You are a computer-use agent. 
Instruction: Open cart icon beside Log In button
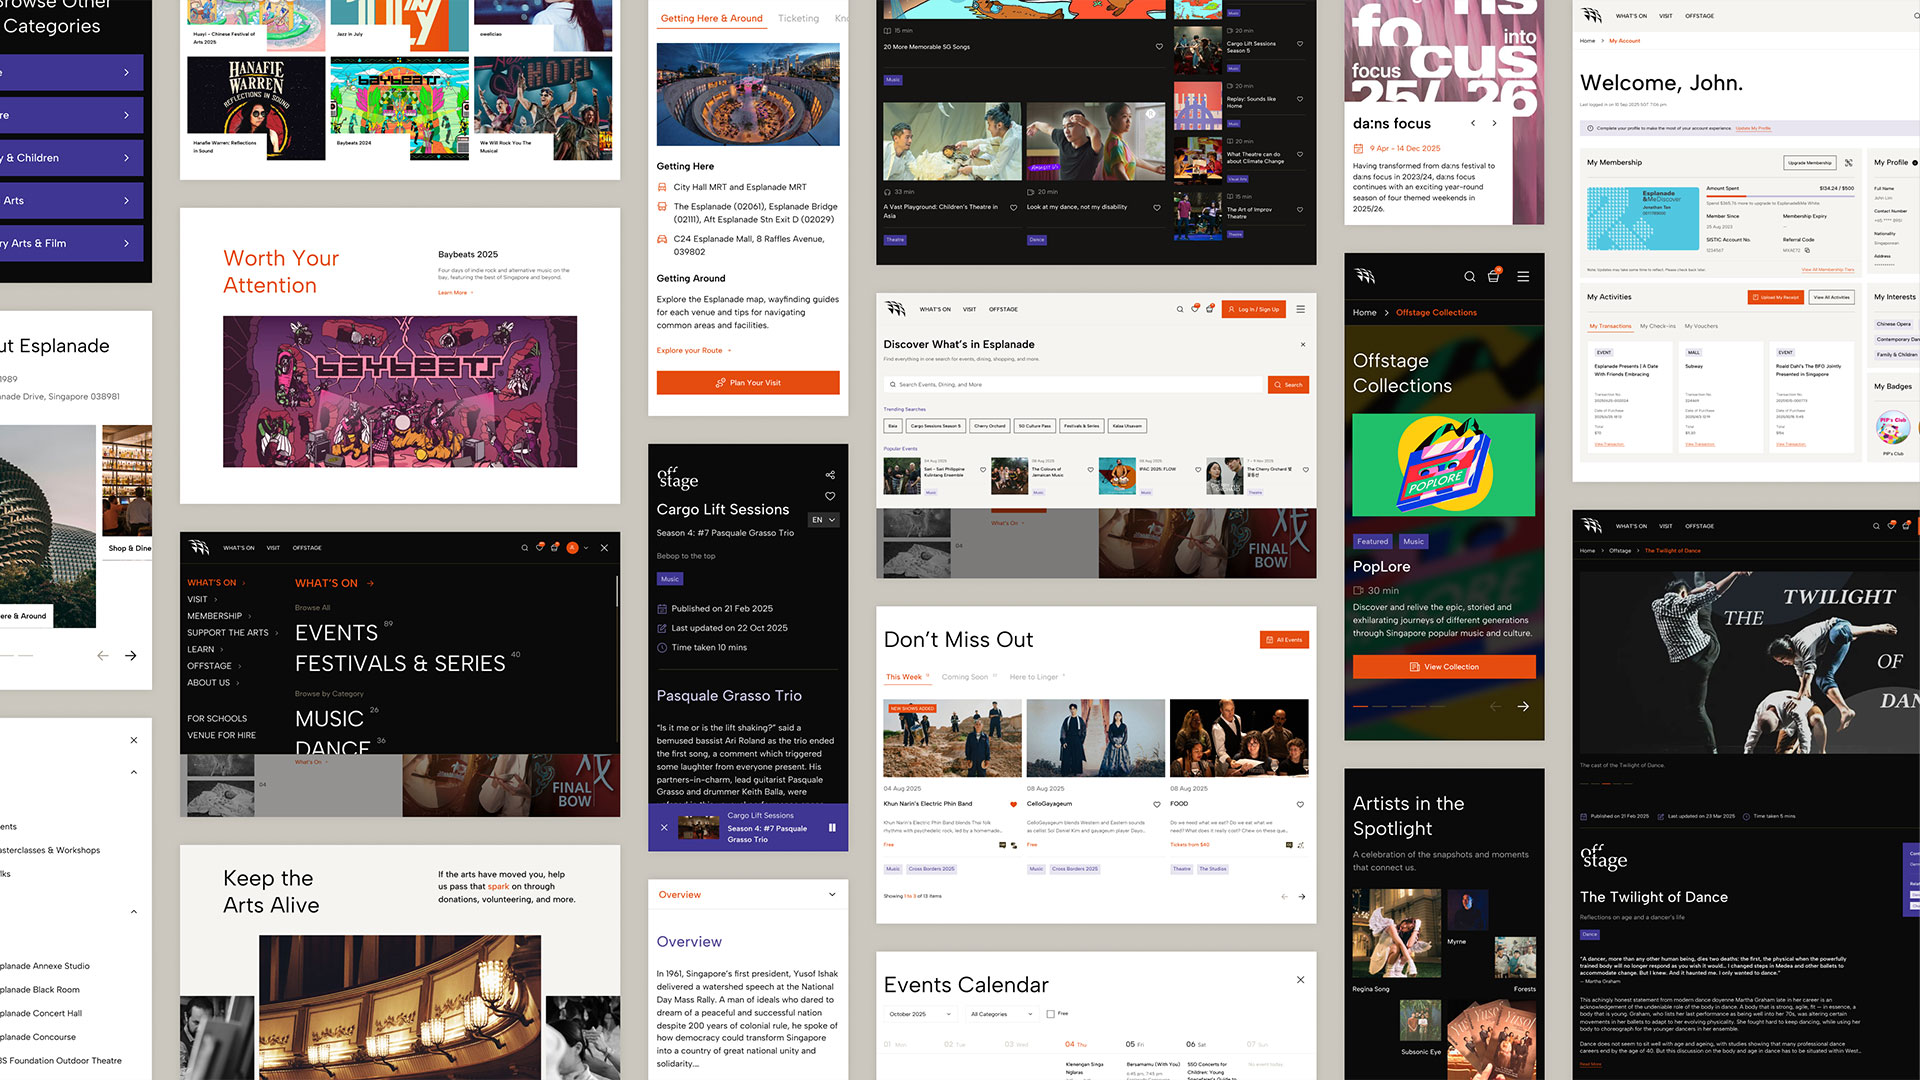click(x=1209, y=309)
